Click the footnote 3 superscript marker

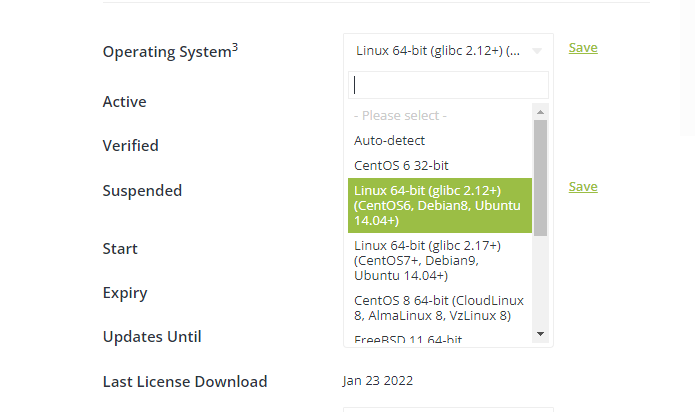tap(235, 46)
